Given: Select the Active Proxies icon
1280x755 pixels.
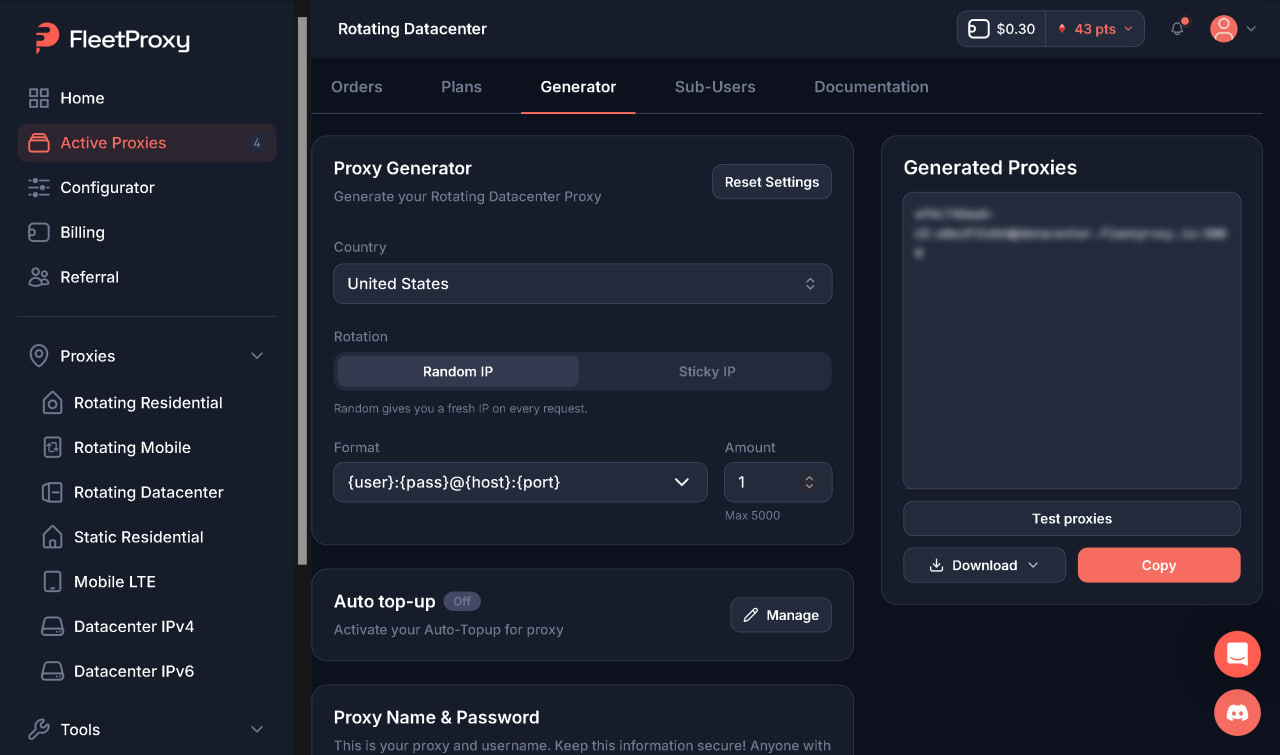Looking at the screenshot, I should [39, 143].
